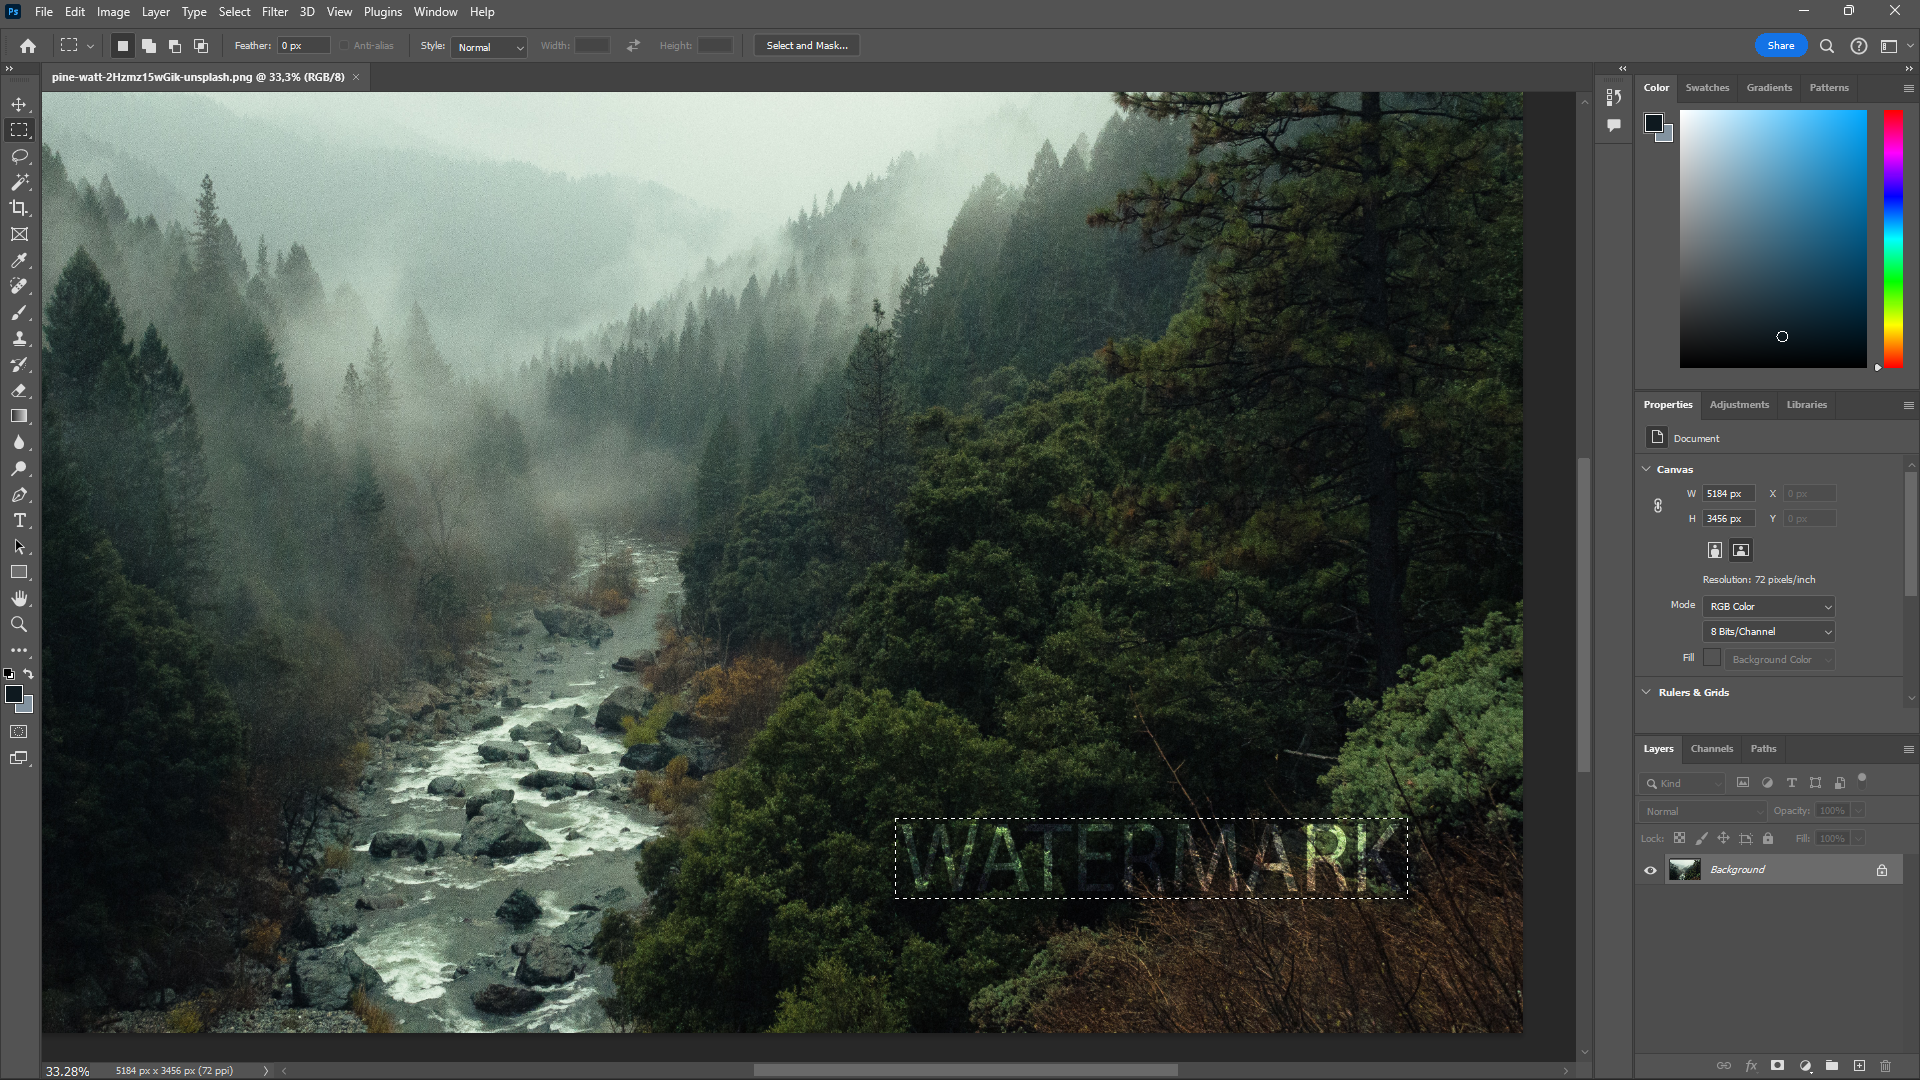Collapse the Canvas section in Properties
Screen dimensions: 1920x1080
(1646, 468)
